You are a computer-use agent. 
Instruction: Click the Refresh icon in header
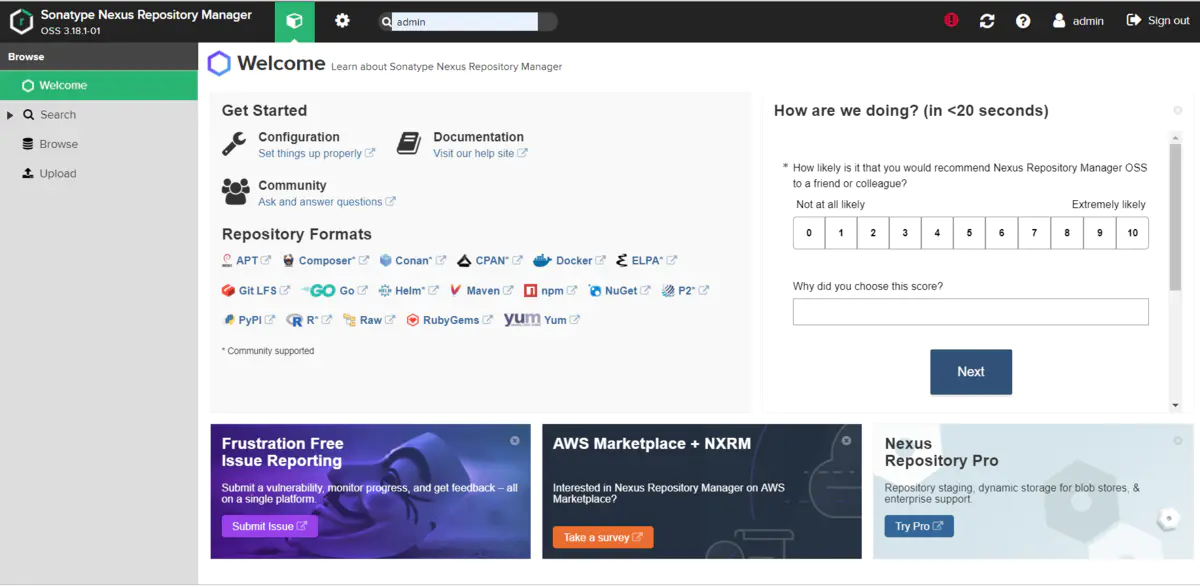tap(987, 21)
